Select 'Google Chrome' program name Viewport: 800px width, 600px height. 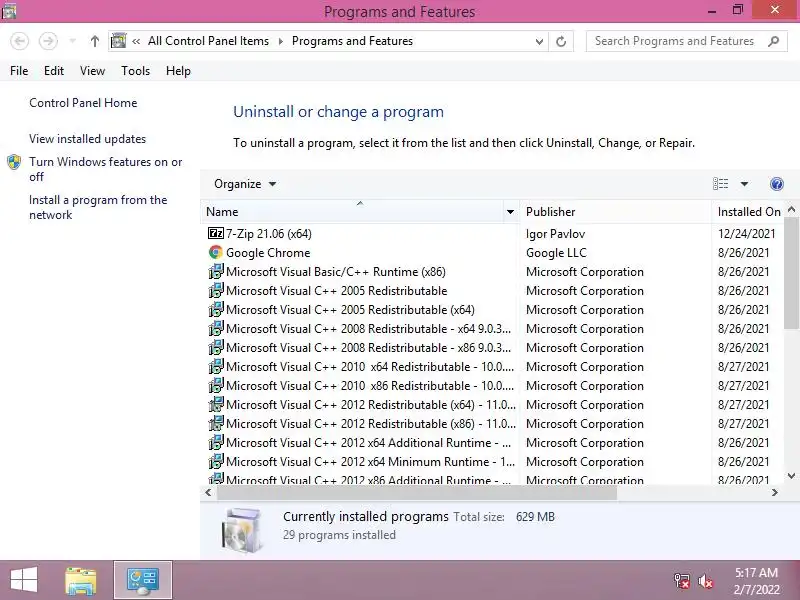tap(268, 253)
